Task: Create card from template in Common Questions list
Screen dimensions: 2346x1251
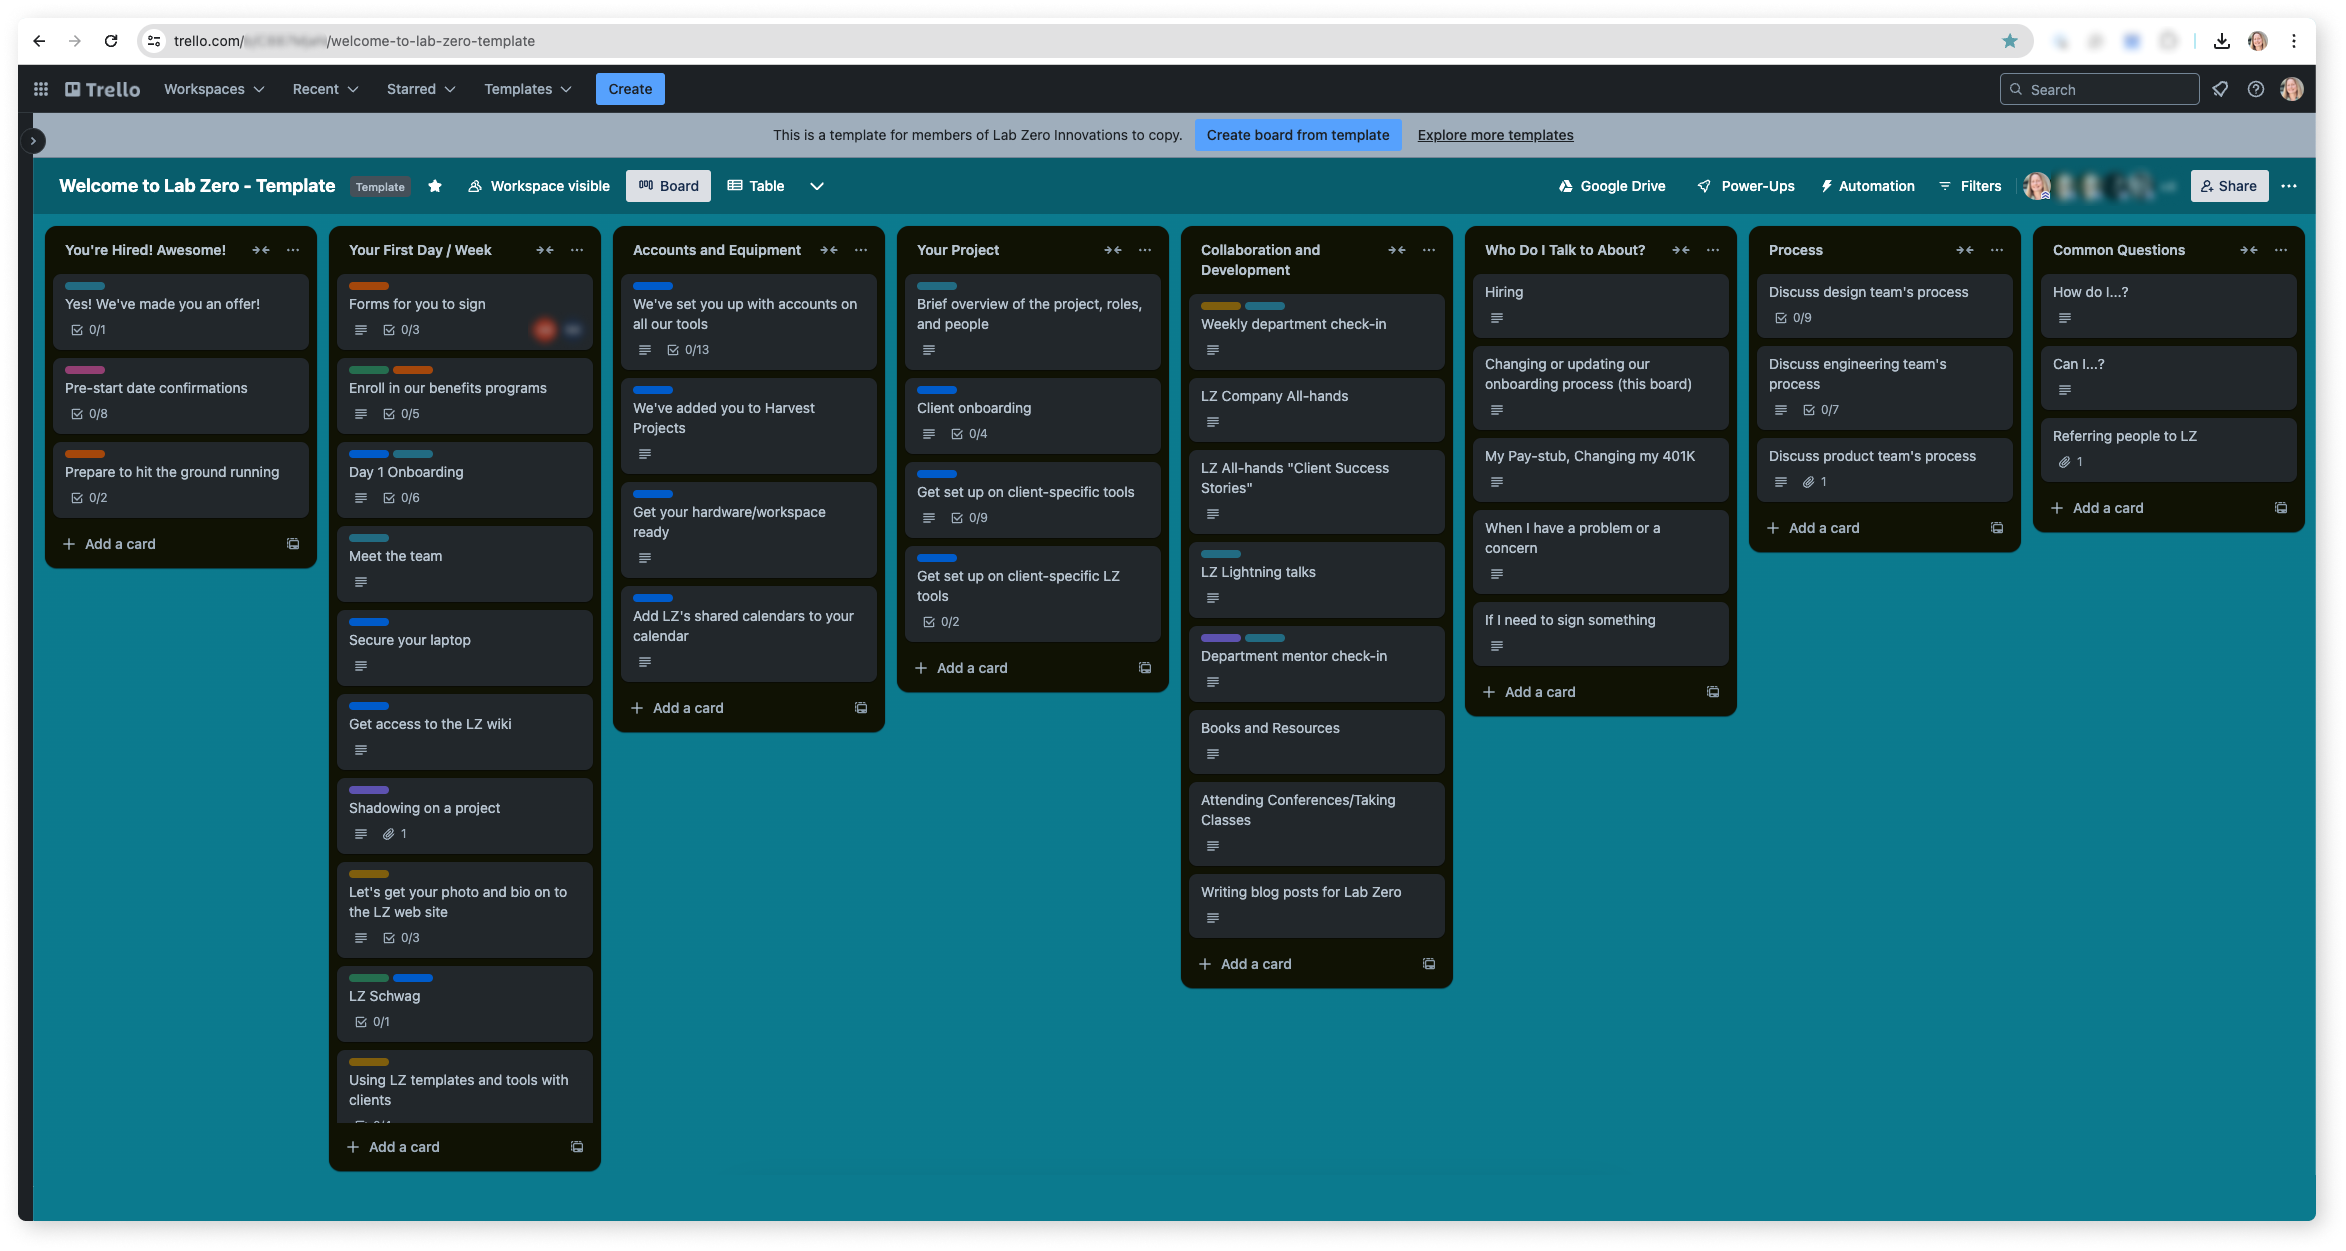Action: click(2281, 508)
